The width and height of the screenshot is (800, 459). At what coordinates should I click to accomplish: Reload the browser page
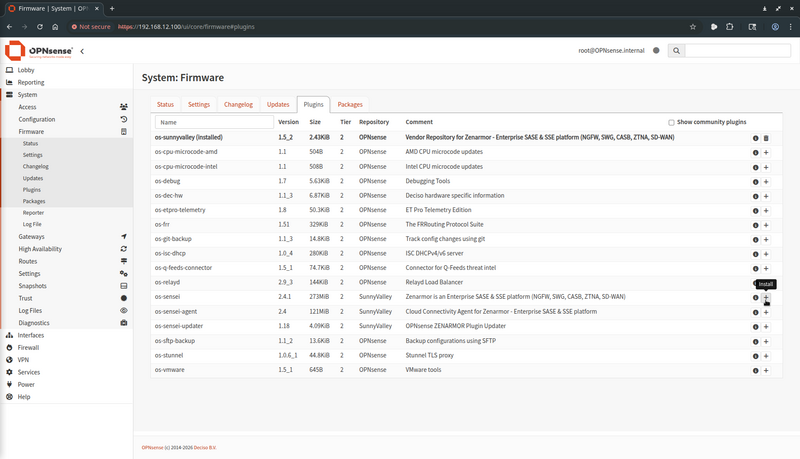[40, 27]
